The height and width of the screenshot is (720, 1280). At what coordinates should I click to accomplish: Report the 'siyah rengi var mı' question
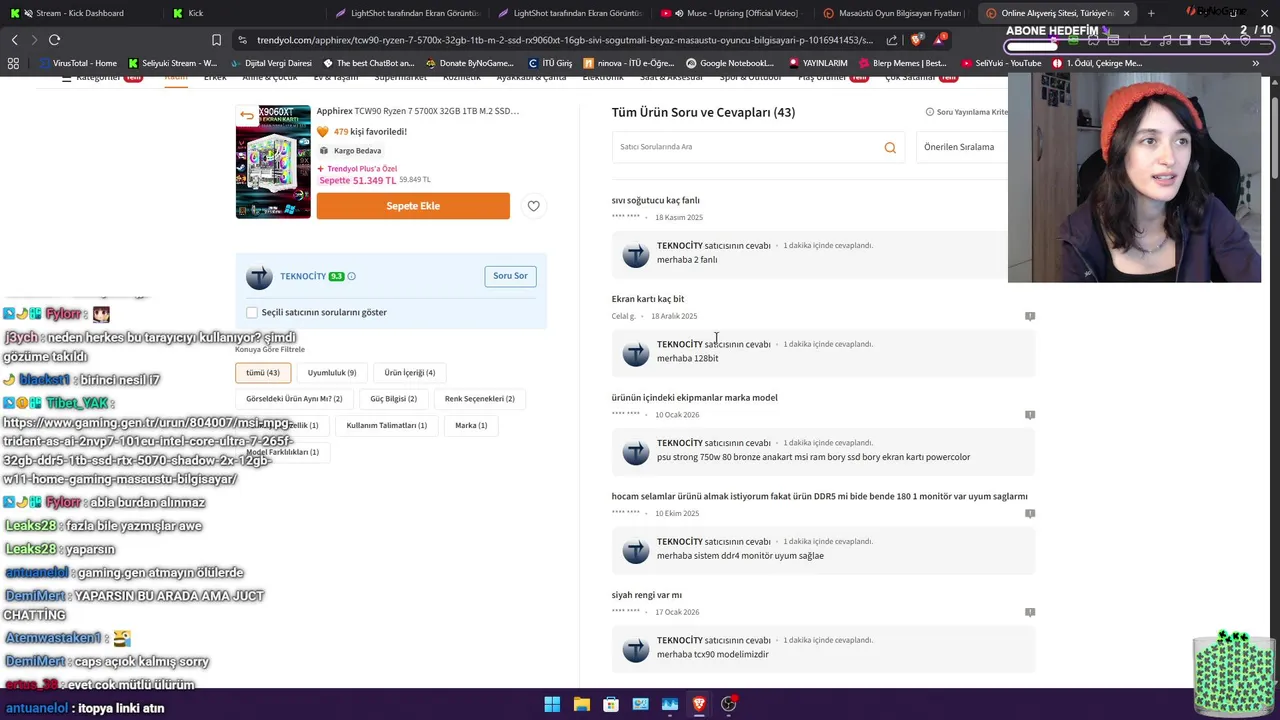1030,612
